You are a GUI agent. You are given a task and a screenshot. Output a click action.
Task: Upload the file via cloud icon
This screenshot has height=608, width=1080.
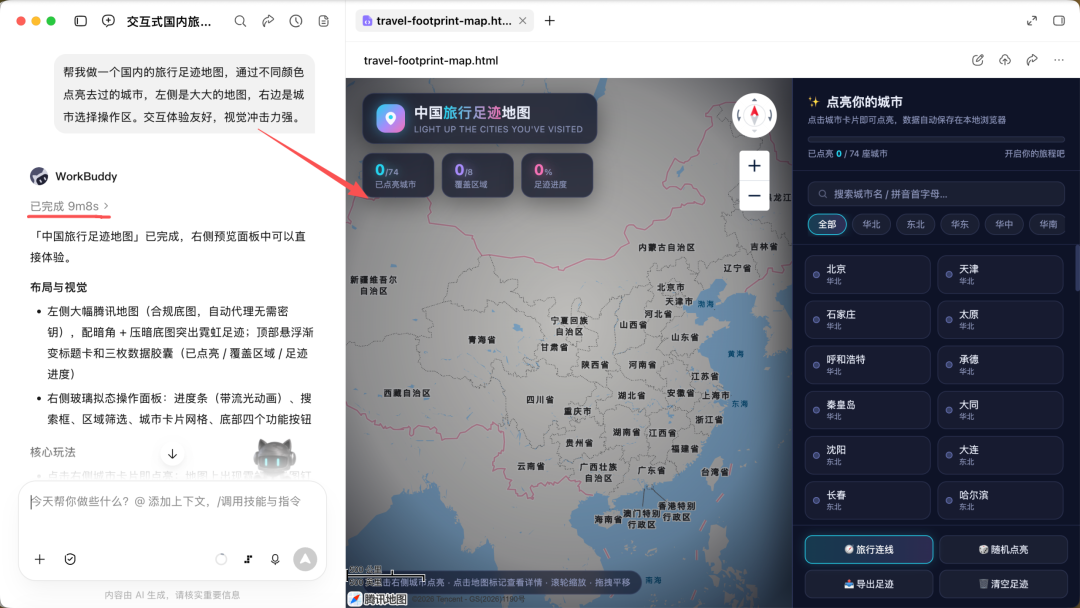coord(1005,60)
